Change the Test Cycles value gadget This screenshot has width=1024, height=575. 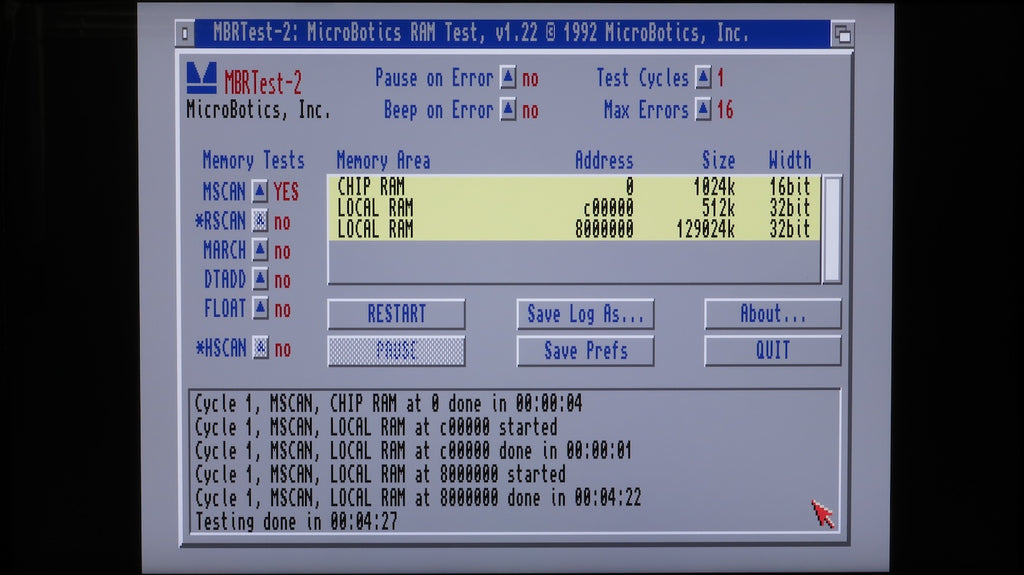(703, 78)
